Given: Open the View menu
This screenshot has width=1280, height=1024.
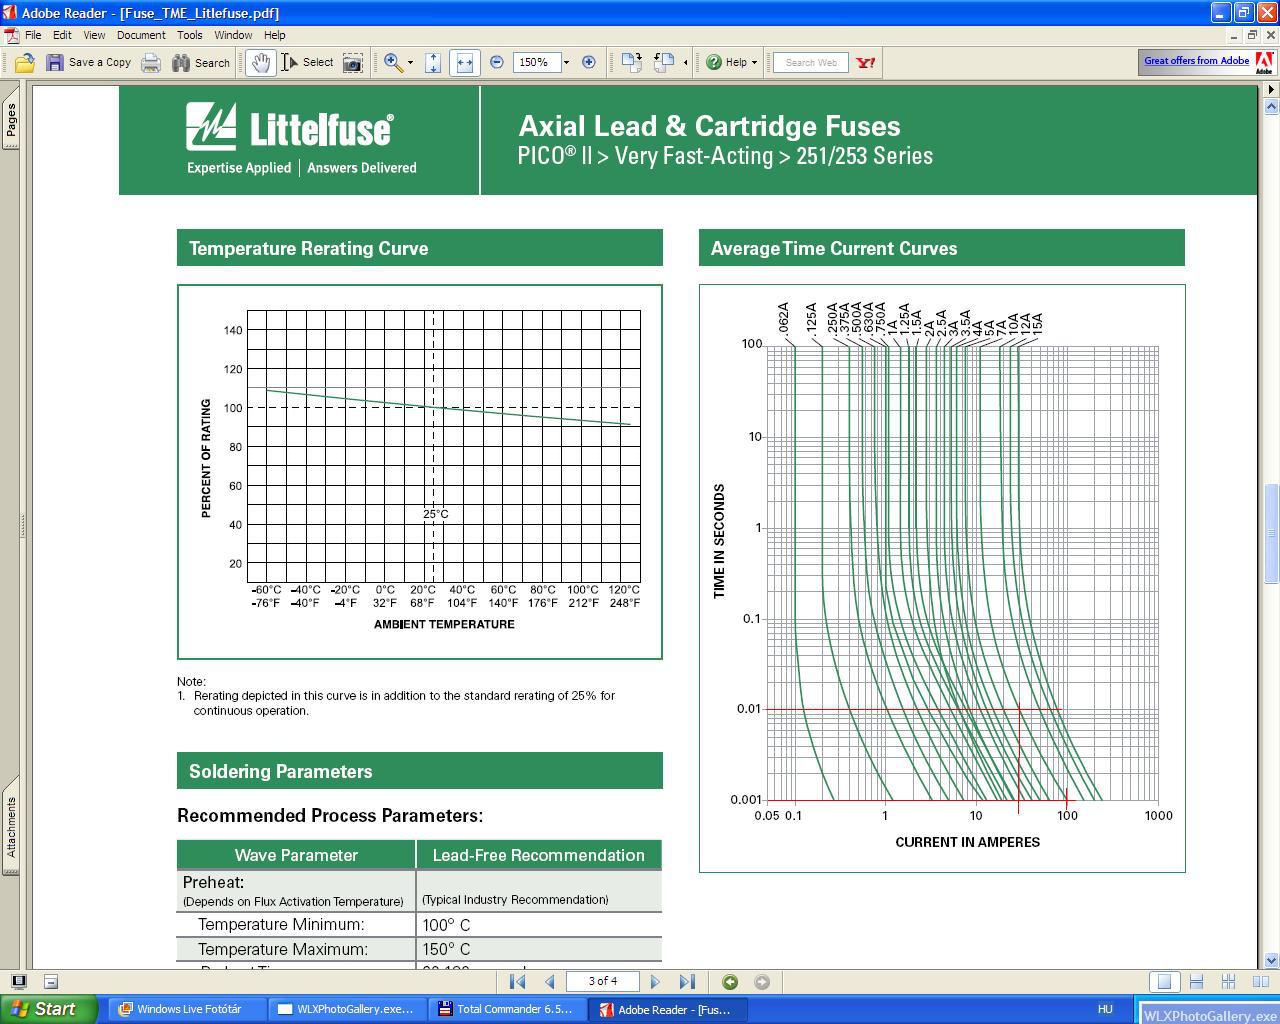Looking at the screenshot, I should tap(94, 35).
